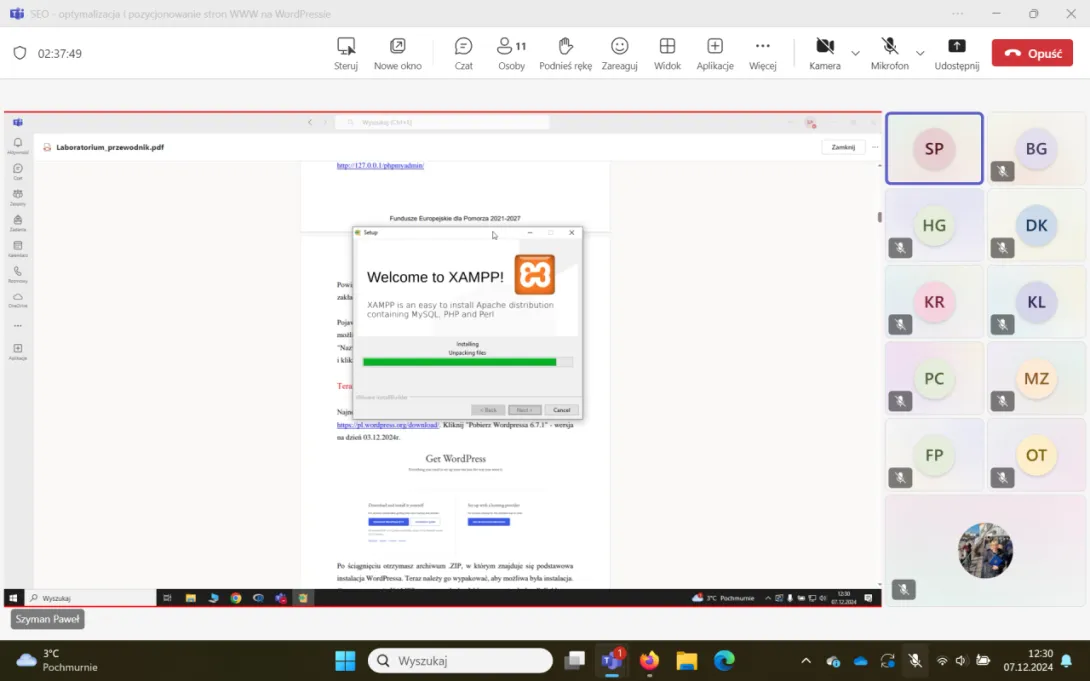1090x681 pixels.
Task: Open Aplikacje apps panel
Action: [x=715, y=53]
